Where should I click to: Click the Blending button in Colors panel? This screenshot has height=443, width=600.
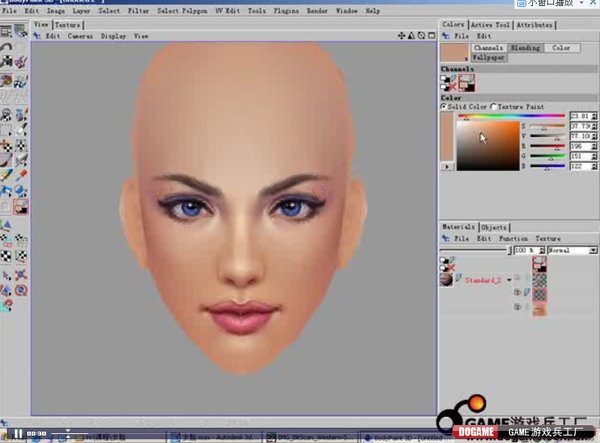[x=525, y=47]
